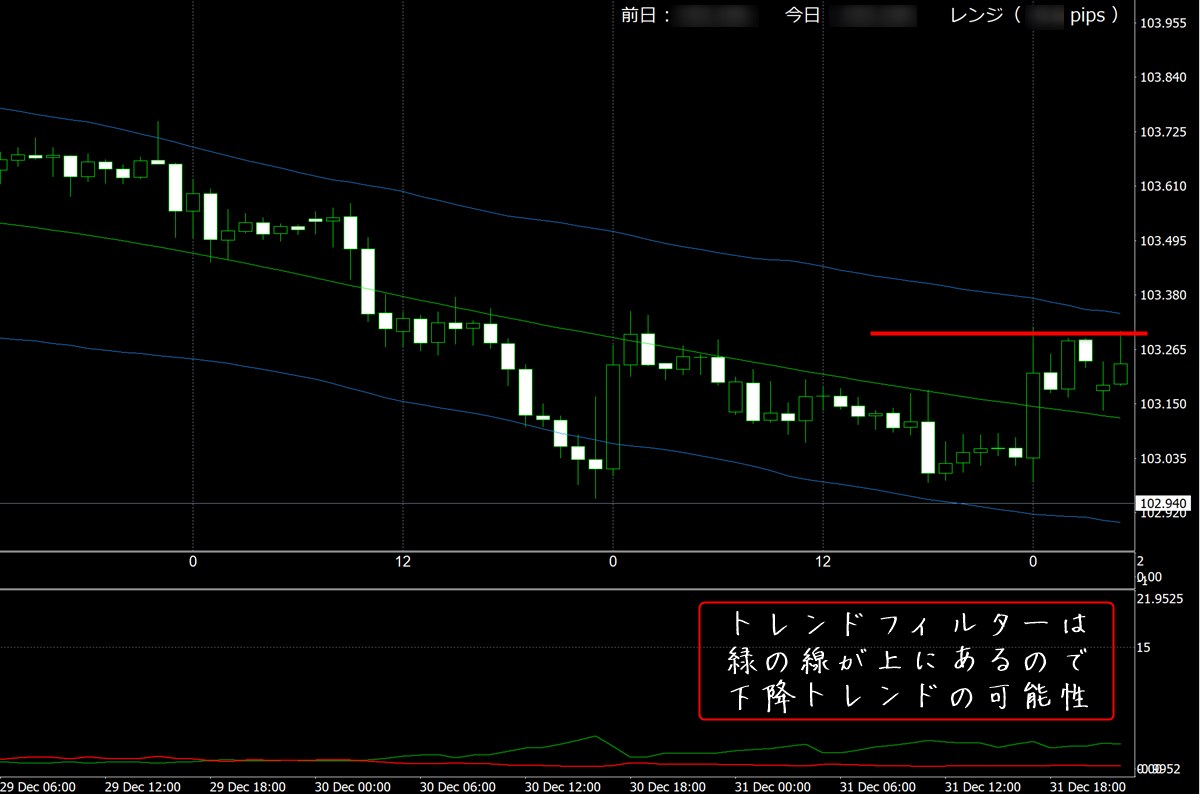
Task: Select the 103.265 price axis label
Action: 1162,350
